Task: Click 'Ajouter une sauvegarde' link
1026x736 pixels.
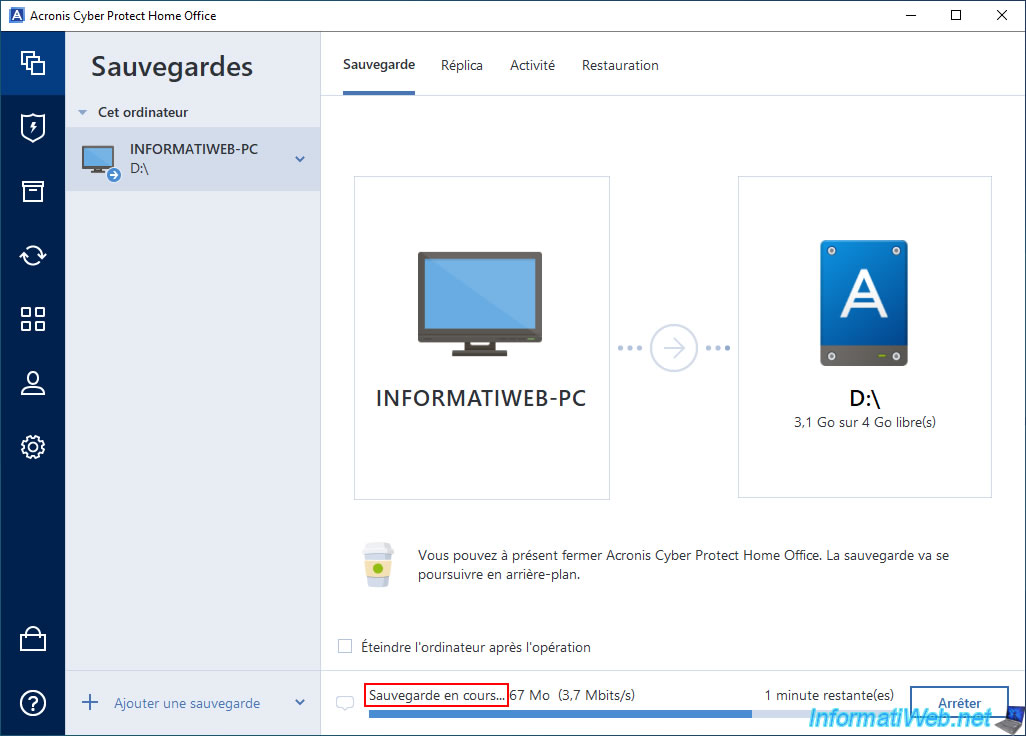Action: pos(187,703)
